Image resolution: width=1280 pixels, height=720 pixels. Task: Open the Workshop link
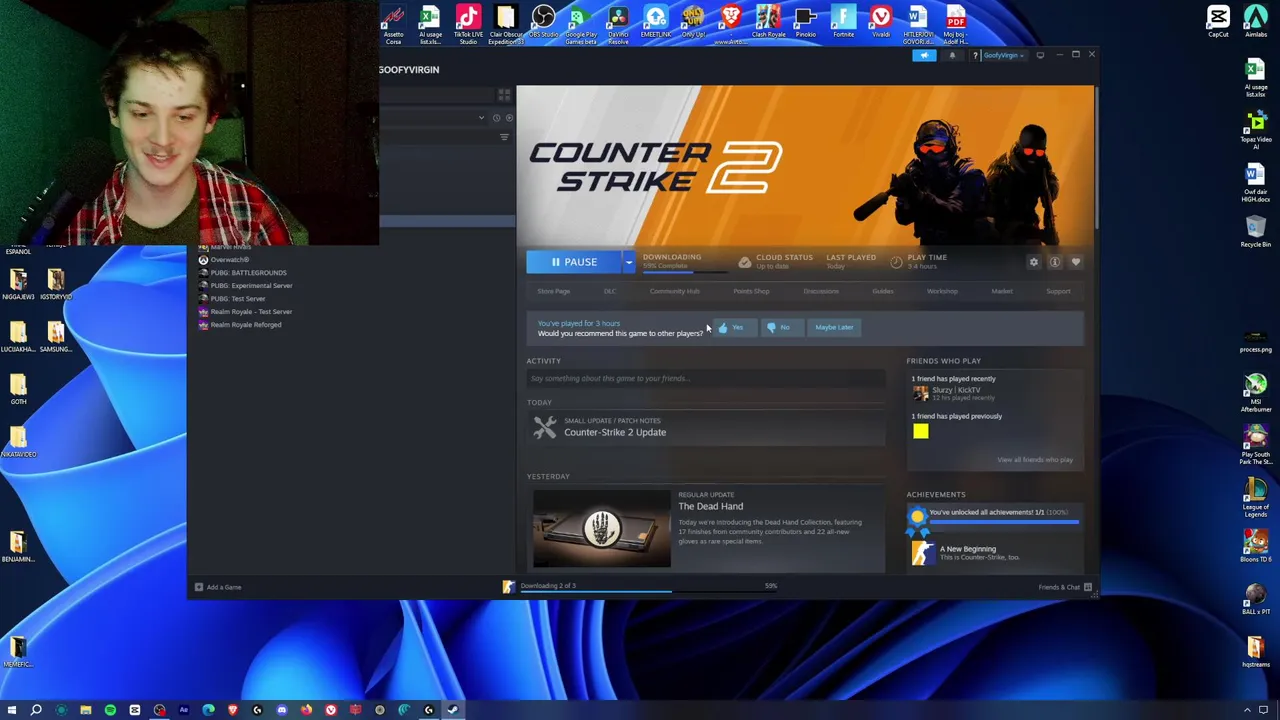coord(942,291)
